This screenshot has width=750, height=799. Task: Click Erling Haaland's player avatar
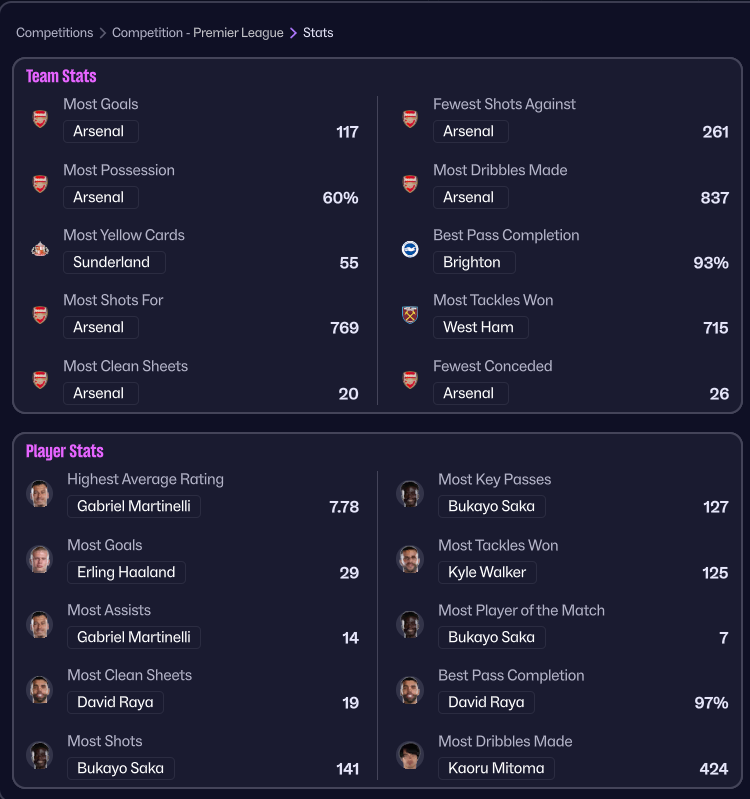point(40,559)
